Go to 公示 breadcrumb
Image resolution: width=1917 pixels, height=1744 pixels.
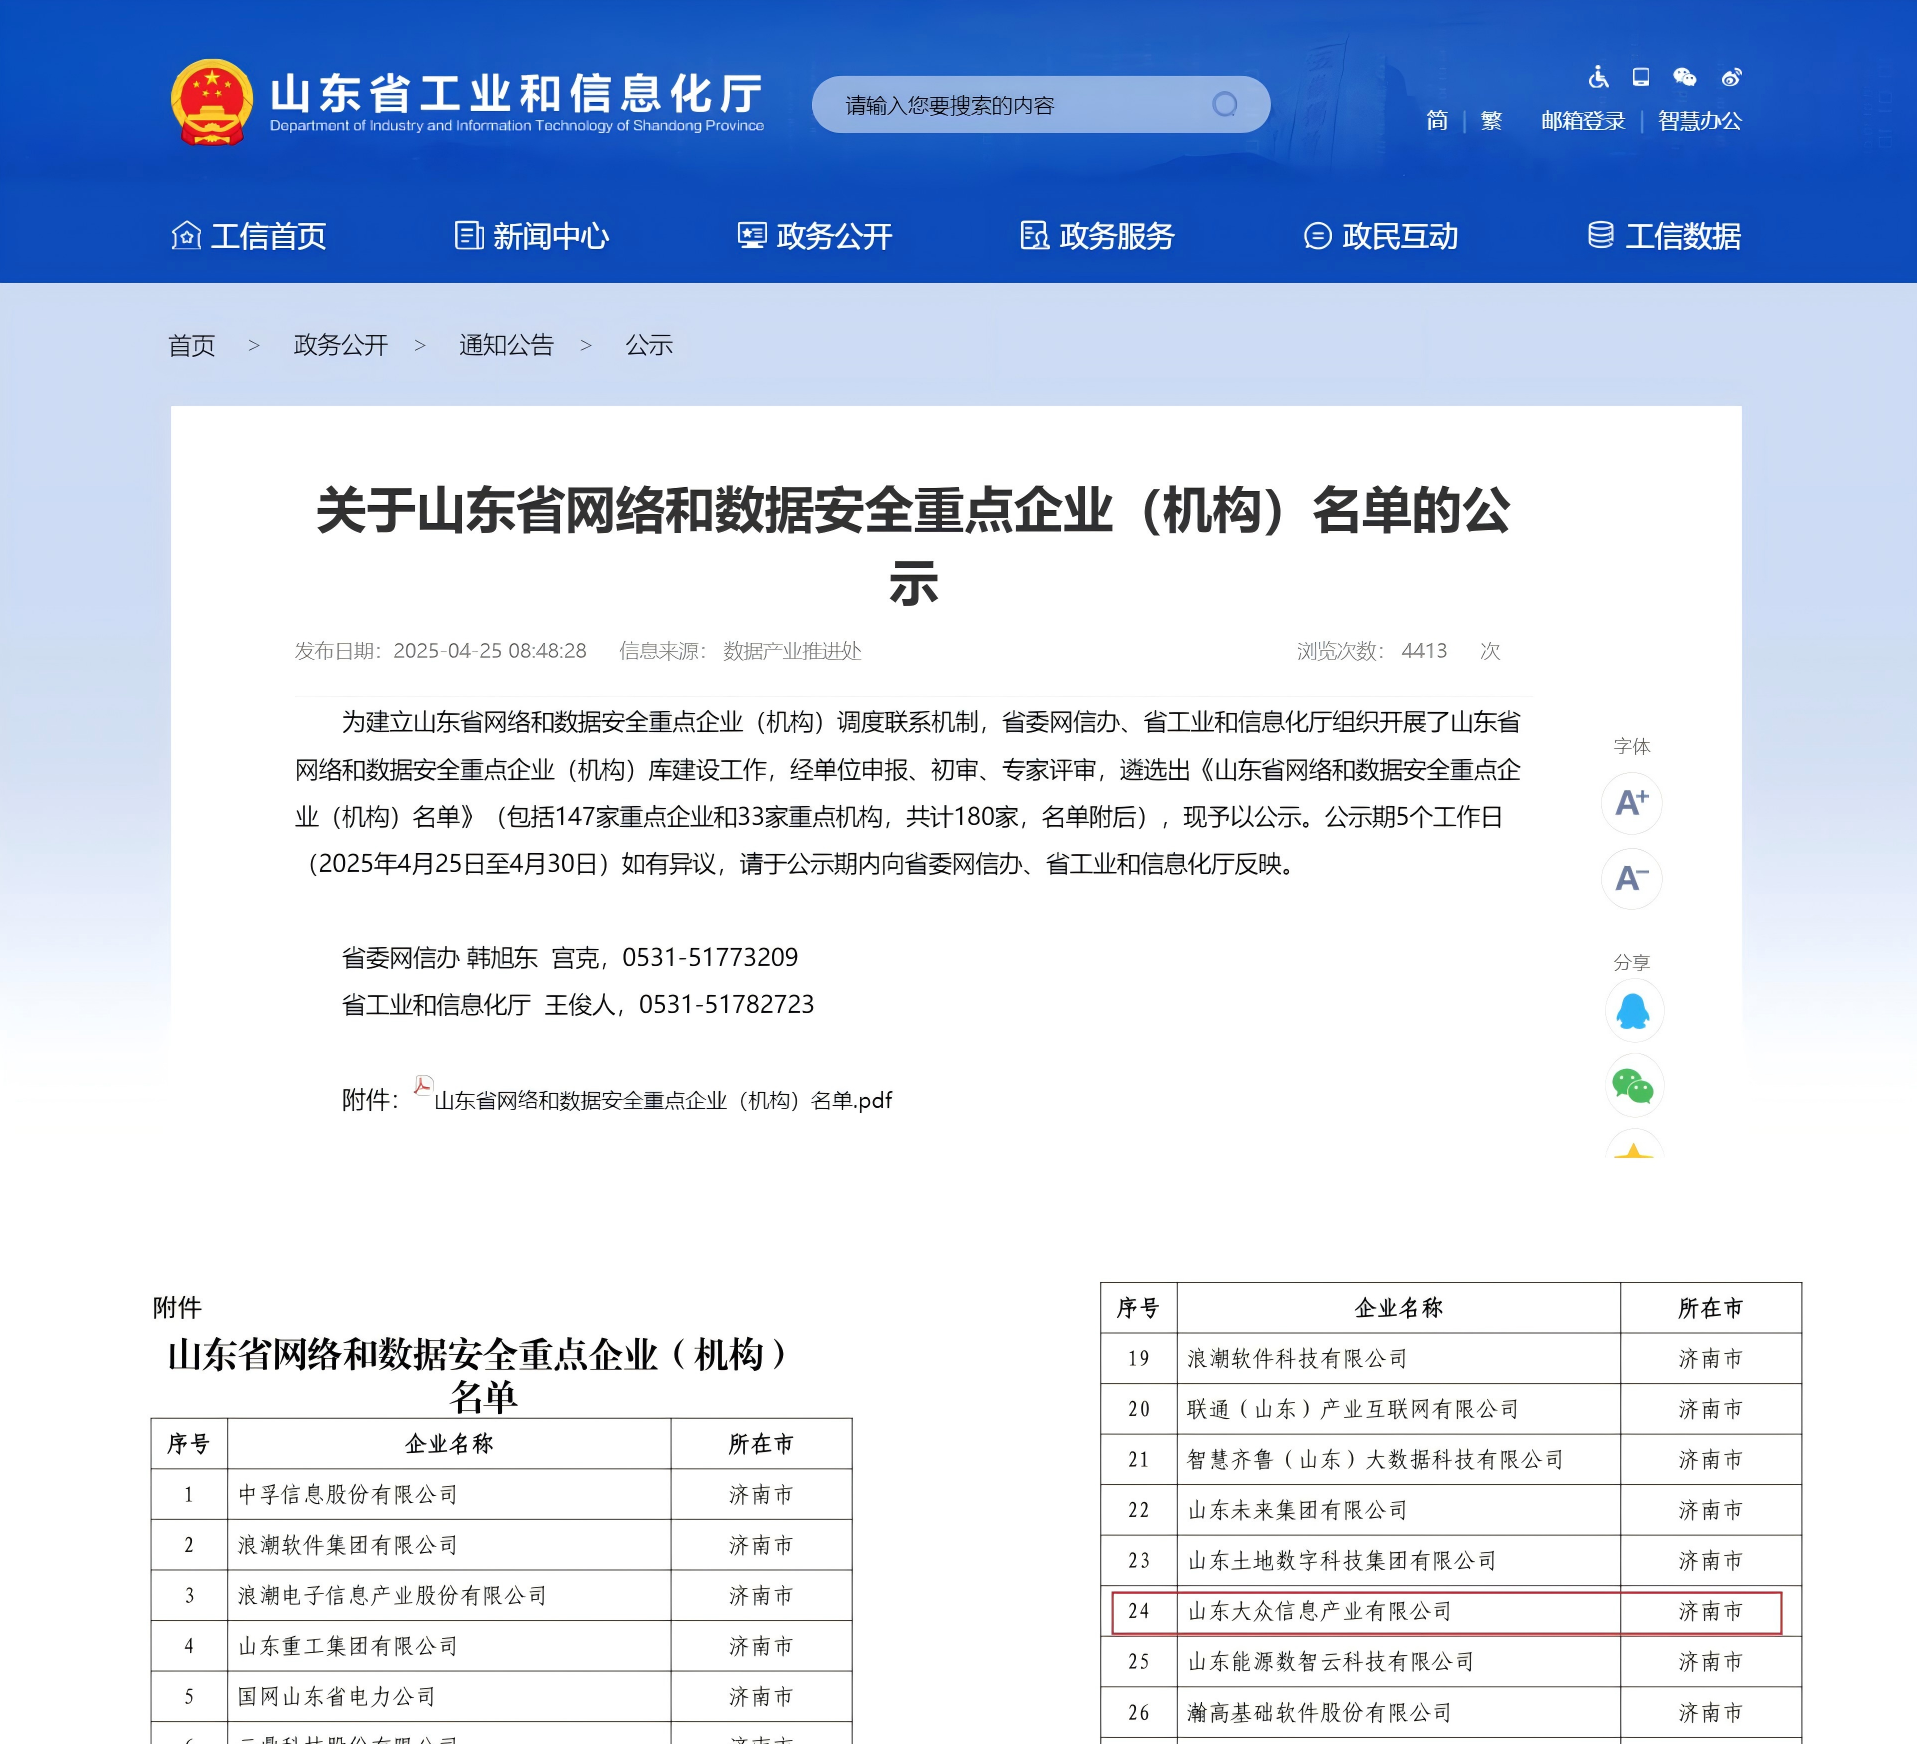649,345
